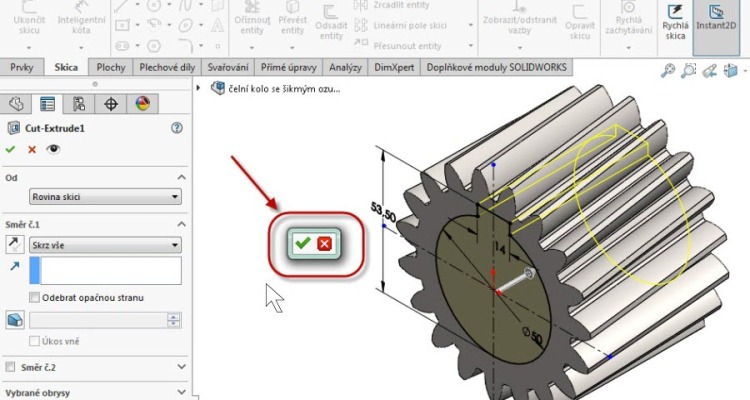Viewport: 750px width, 400px height.
Task: Expand the Směr č.2 section chevron
Action: tap(181, 367)
